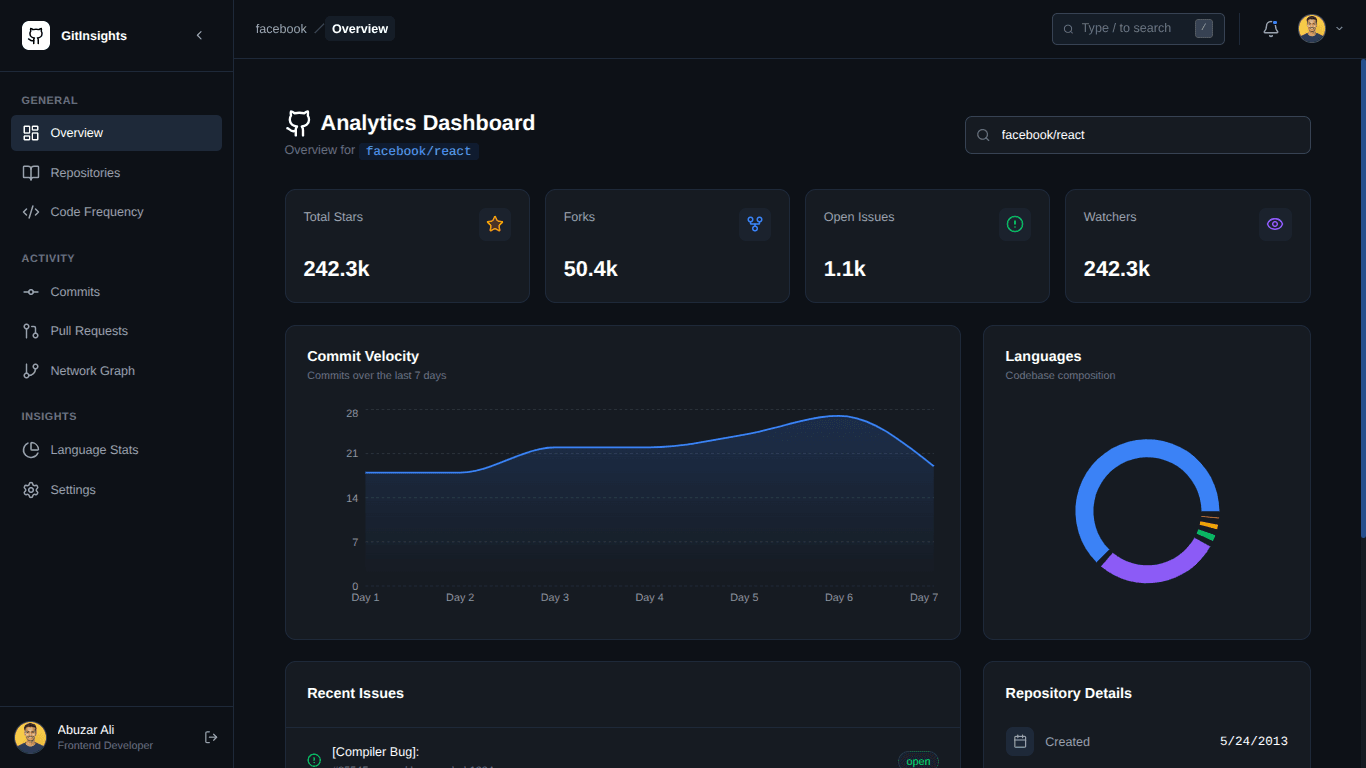Click the Total Stars 242.3k value
Image resolution: width=1366 pixels, height=768 pixels.
(x=337, y=269)
